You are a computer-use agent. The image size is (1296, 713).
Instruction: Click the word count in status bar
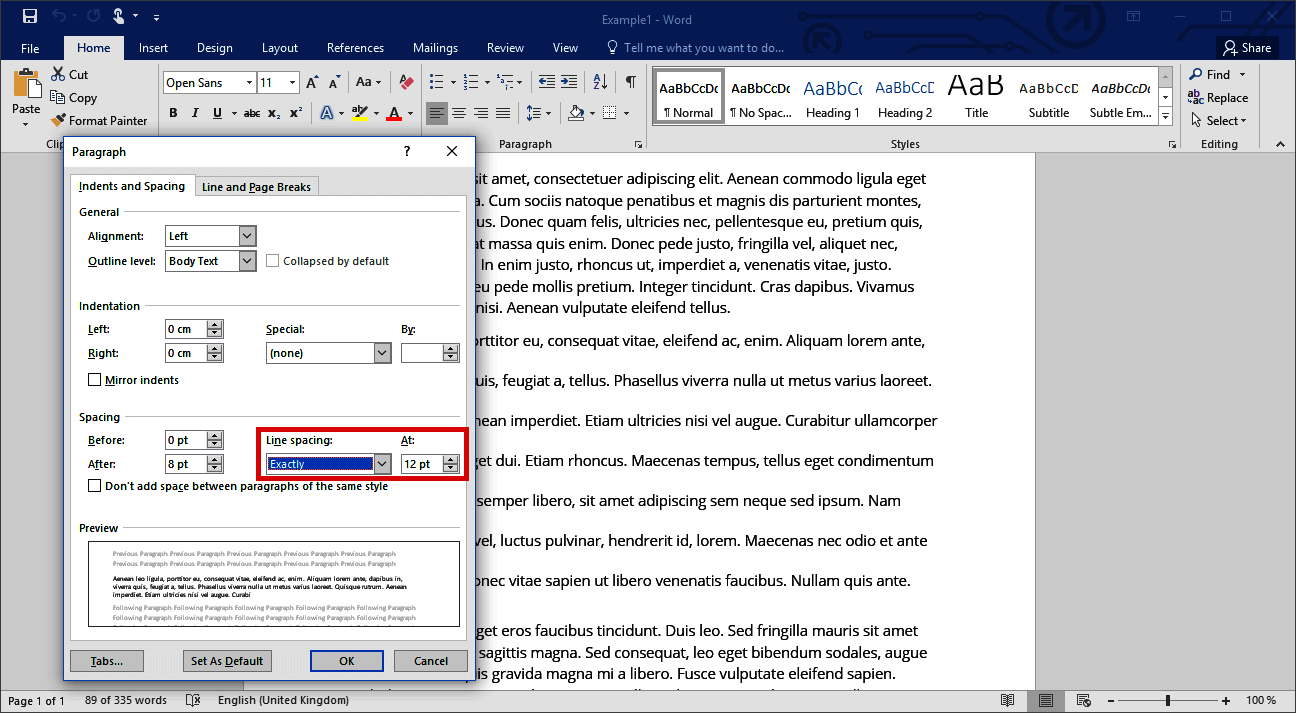tap(124, 699)
